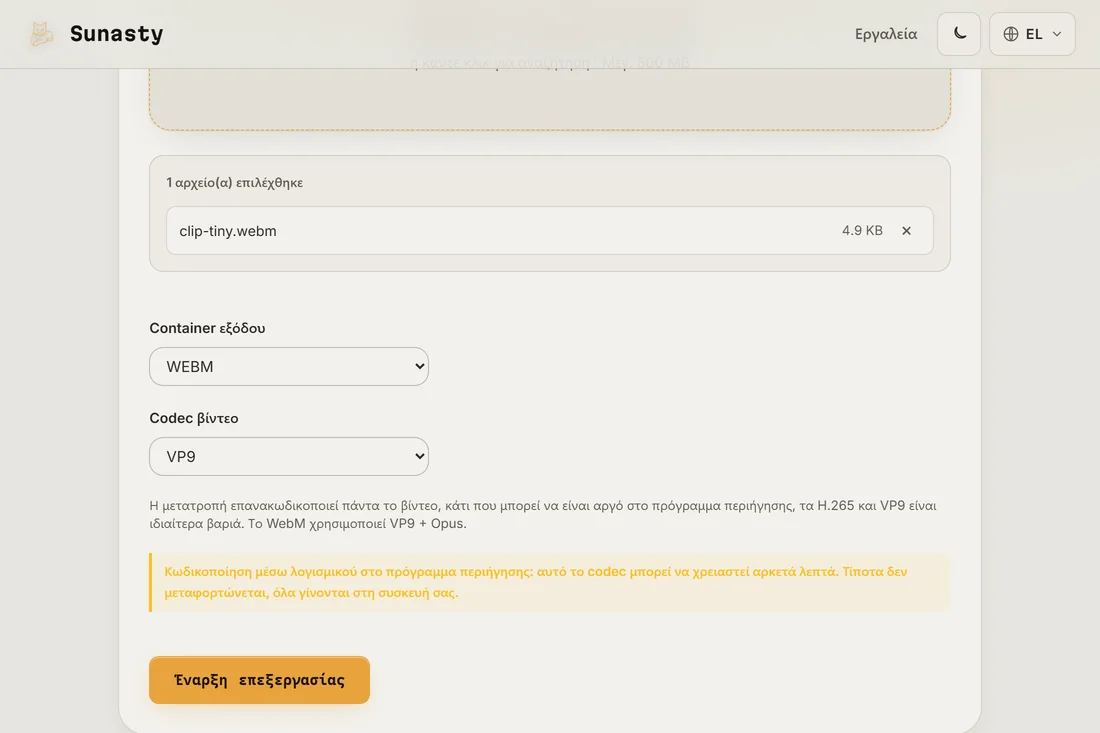The height and width of the screenshot is (733, 1100).
Task: Select the clip-tiny.webm file name
Action: tap(228, 231)
